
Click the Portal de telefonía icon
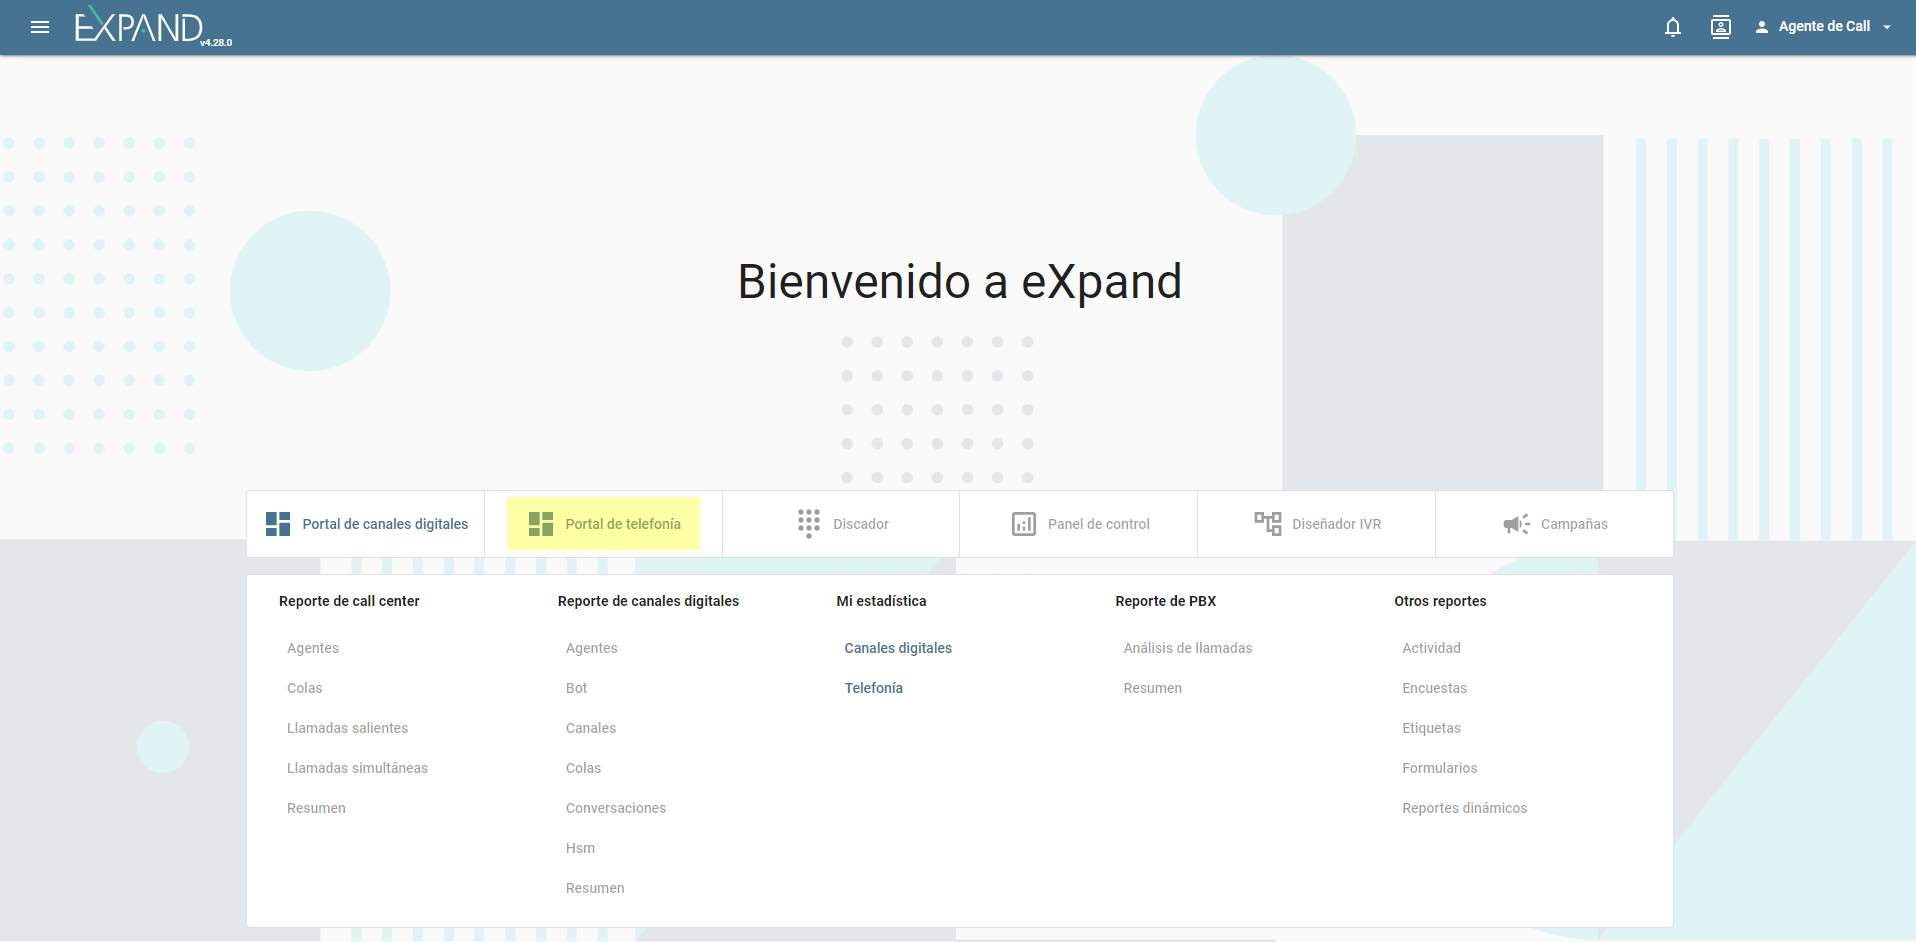[541, 524]
